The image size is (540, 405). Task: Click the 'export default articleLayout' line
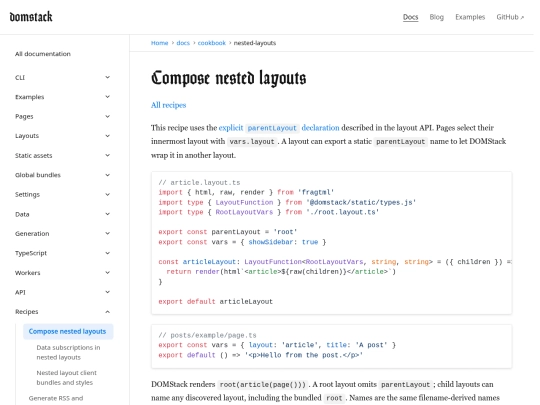216,301
